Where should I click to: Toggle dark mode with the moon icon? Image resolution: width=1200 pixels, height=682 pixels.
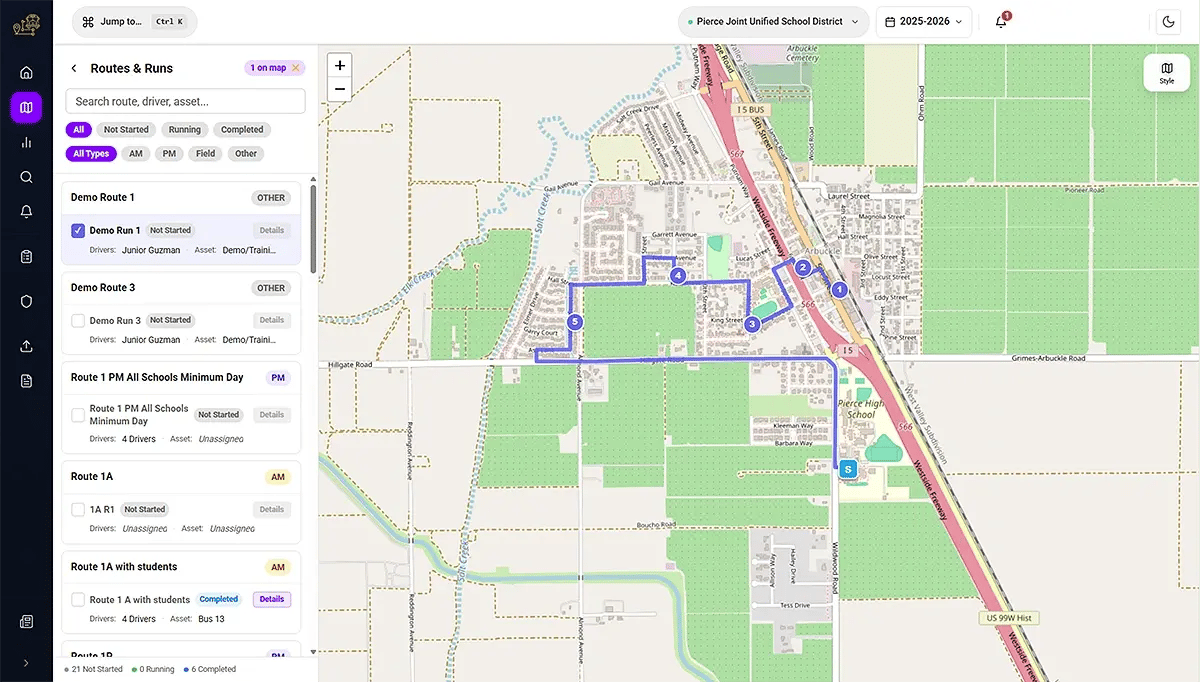coord(1167,22)
